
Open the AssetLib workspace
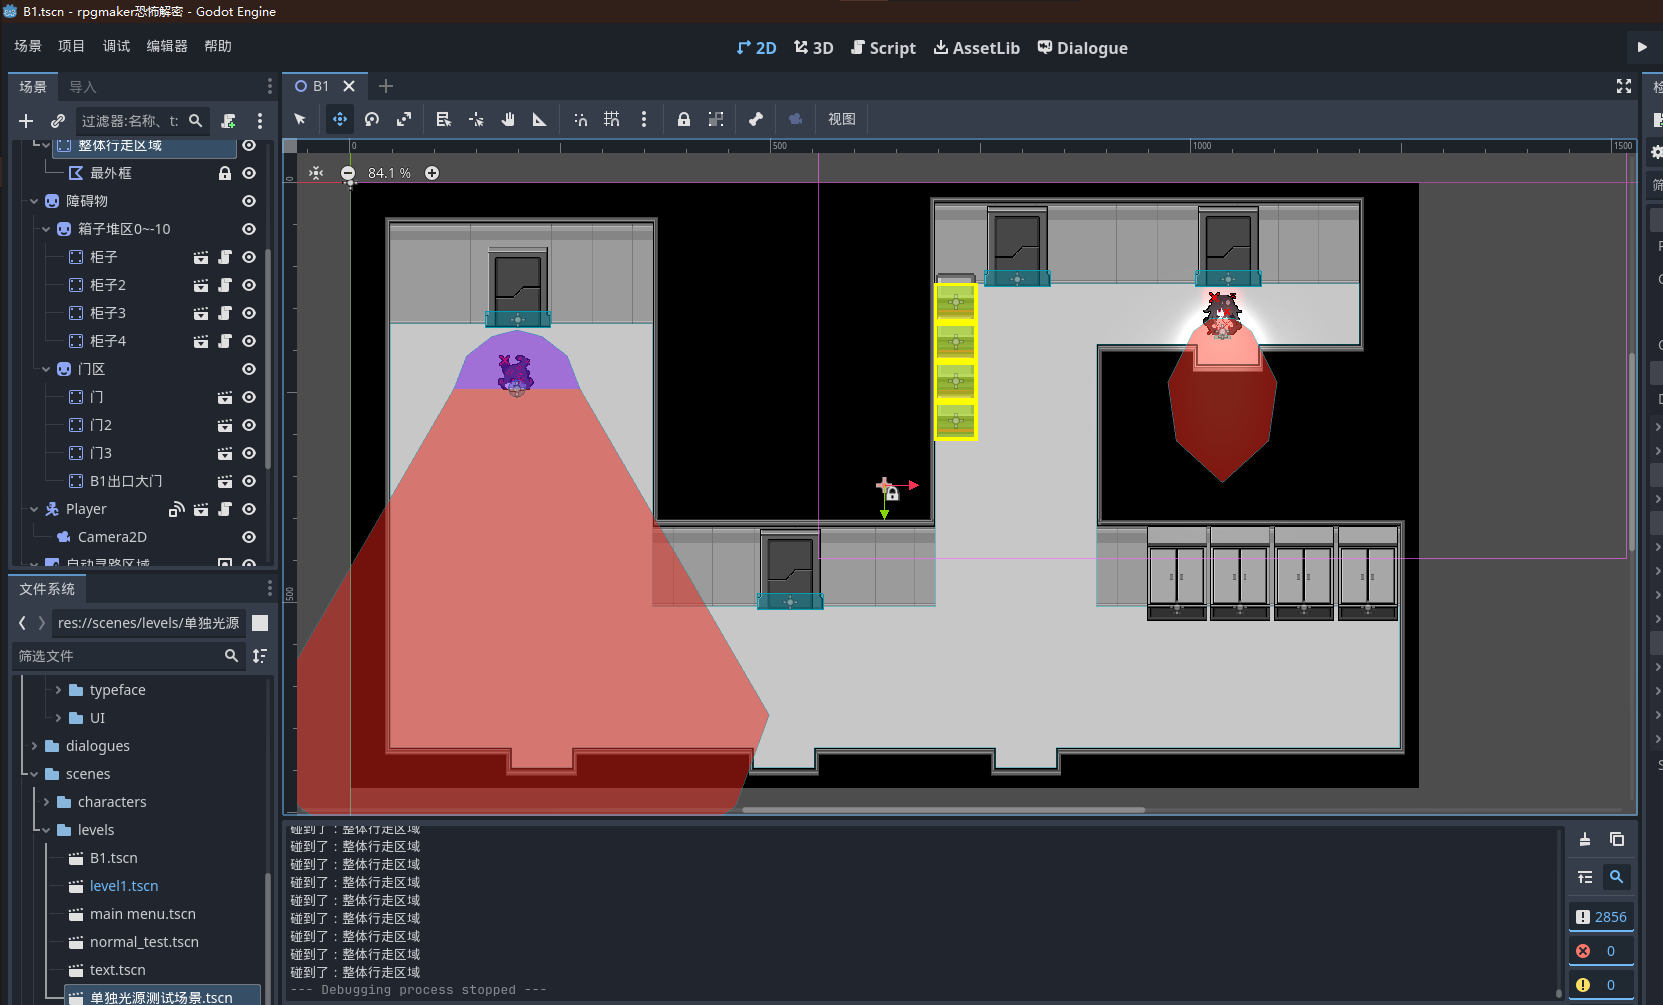pos(976,48)
